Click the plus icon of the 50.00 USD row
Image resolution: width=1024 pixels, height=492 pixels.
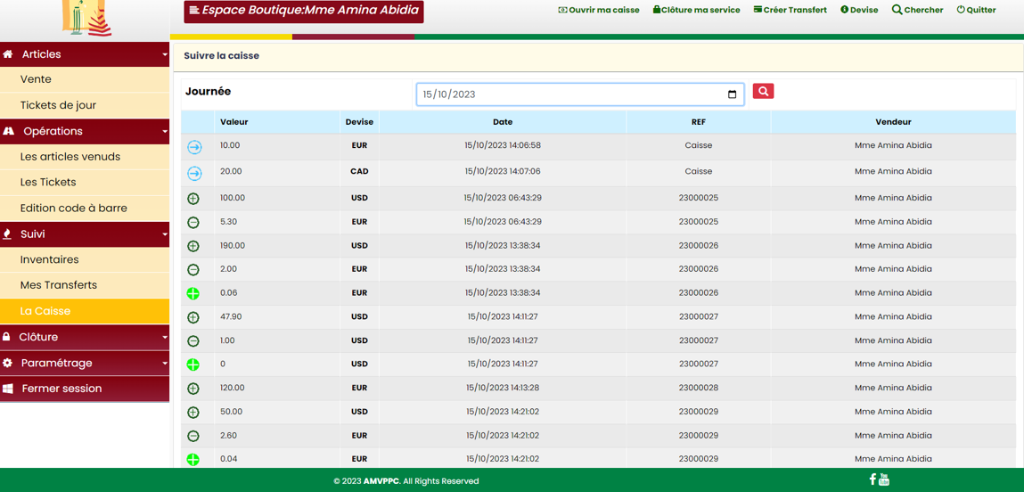(x=193, y=412)
